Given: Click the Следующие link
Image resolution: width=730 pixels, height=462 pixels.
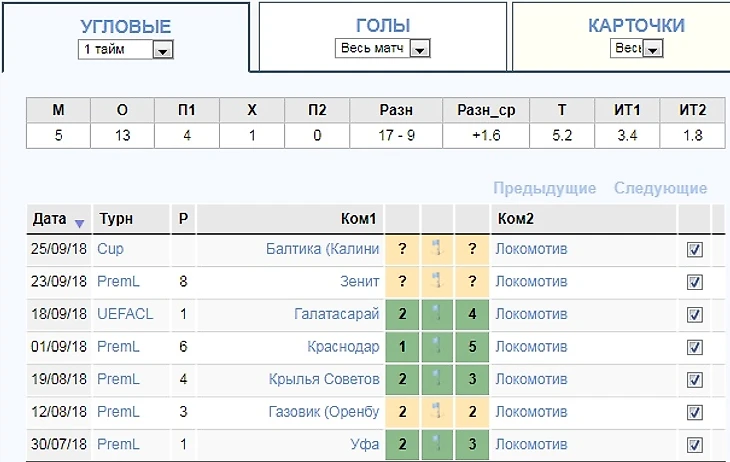Looking at the screenshot, I should coord(660,188).
